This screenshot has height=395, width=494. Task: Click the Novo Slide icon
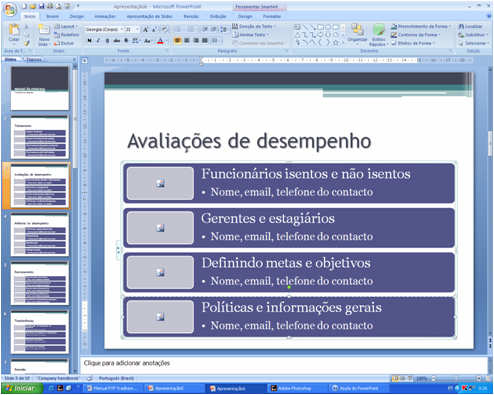(x=44, y=30)
